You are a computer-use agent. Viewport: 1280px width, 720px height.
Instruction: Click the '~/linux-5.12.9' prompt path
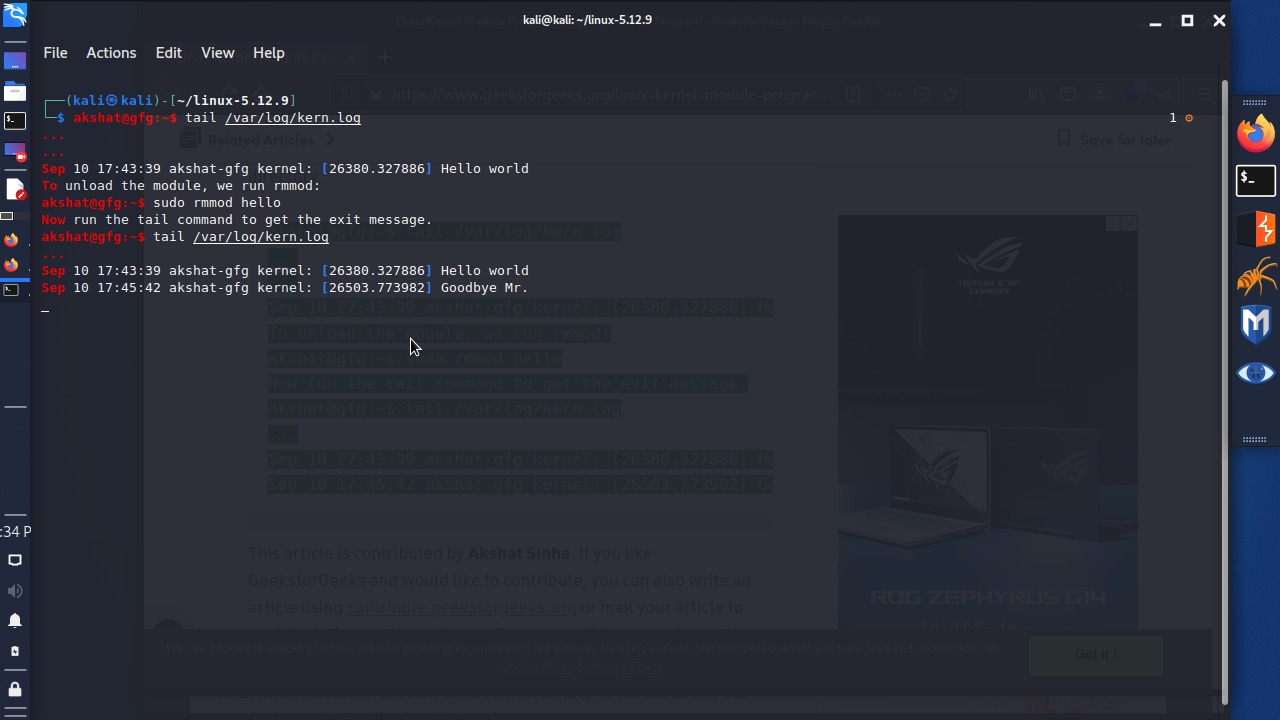click(x=234, y=100)
